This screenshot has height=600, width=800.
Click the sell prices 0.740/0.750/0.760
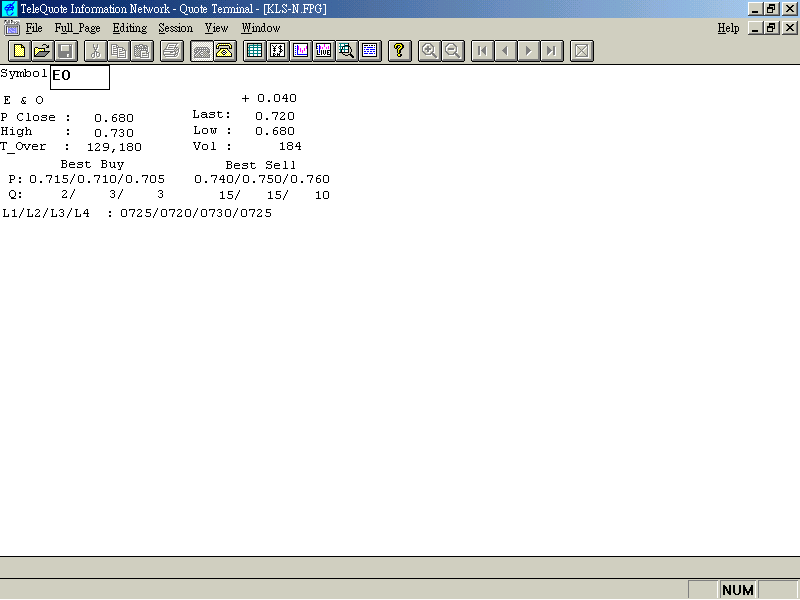262,179
